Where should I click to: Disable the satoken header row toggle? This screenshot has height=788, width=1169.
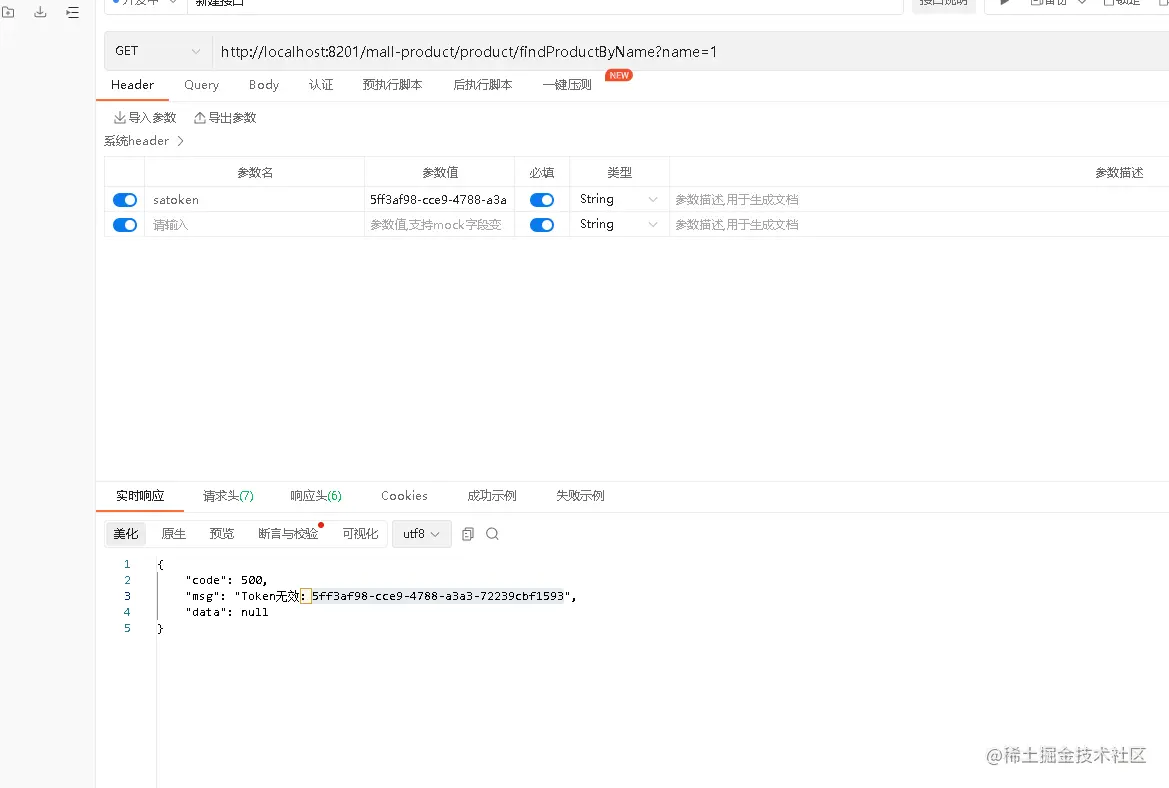point(124,199)
